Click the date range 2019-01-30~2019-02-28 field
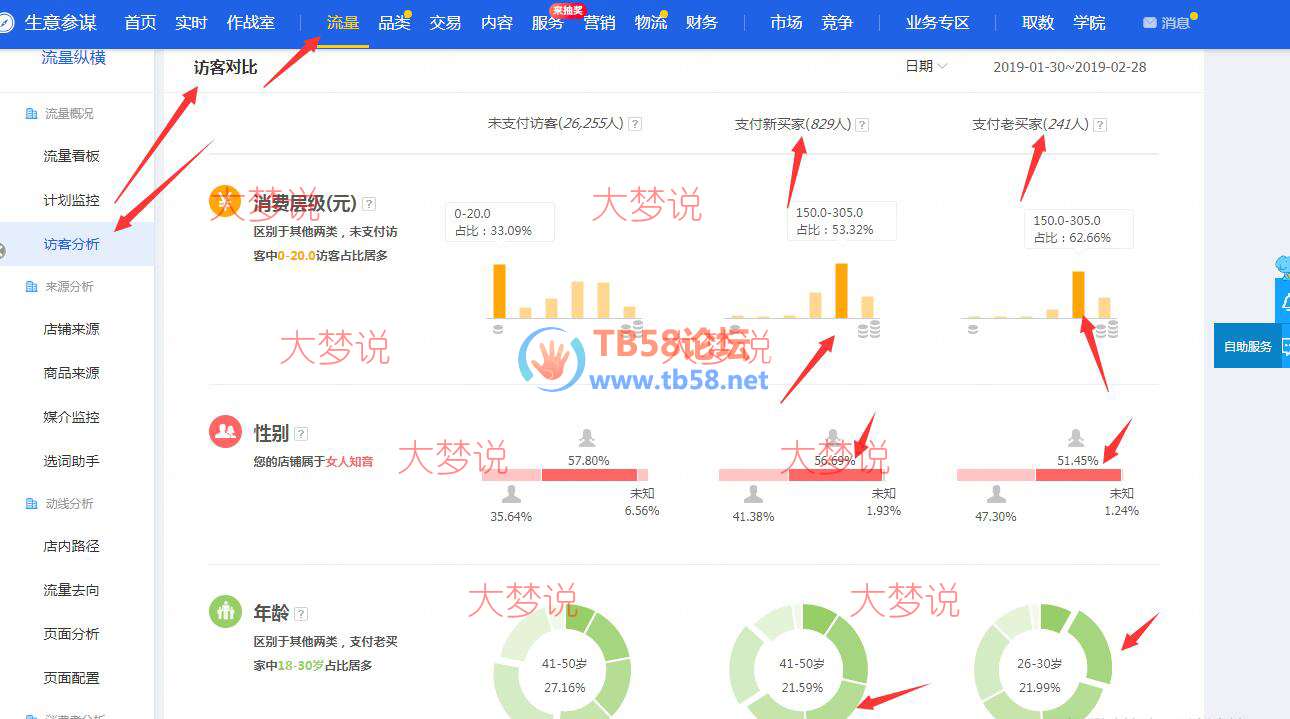This screenshot has width=1290, height=719. point(1070,67)
